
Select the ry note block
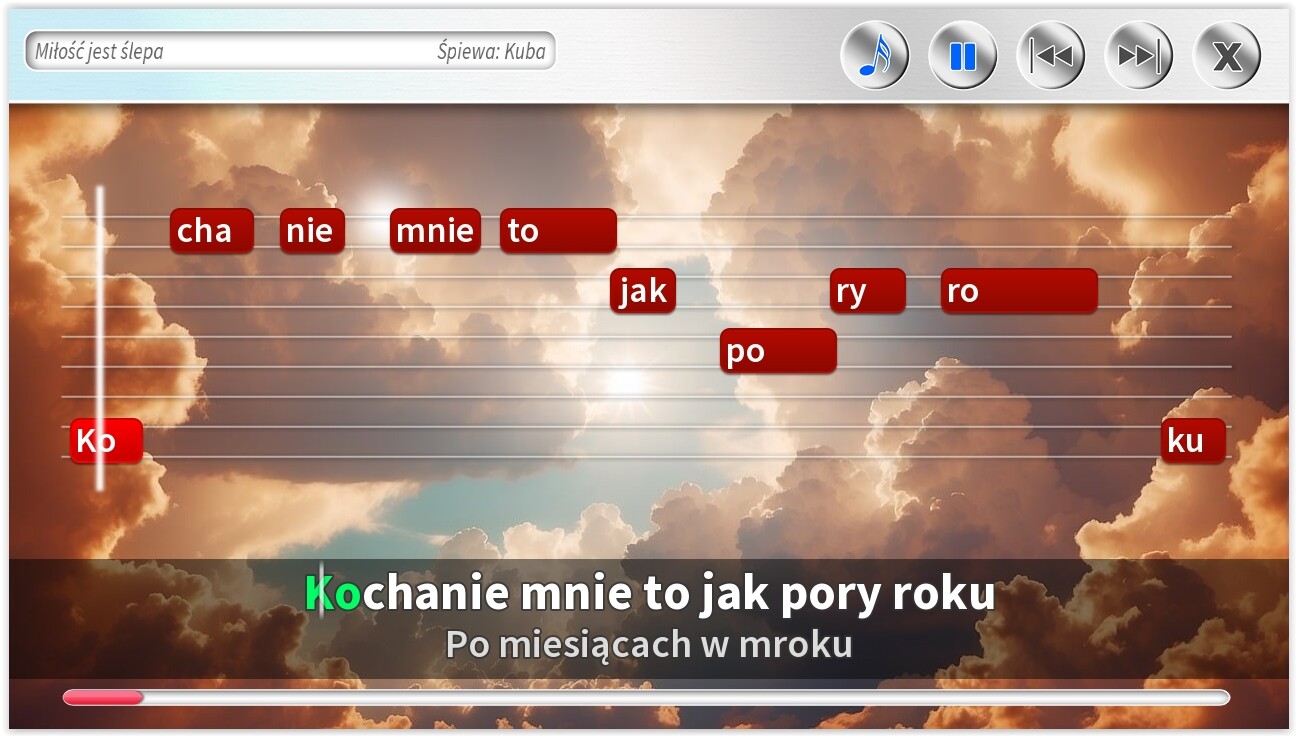pos(866,290)
